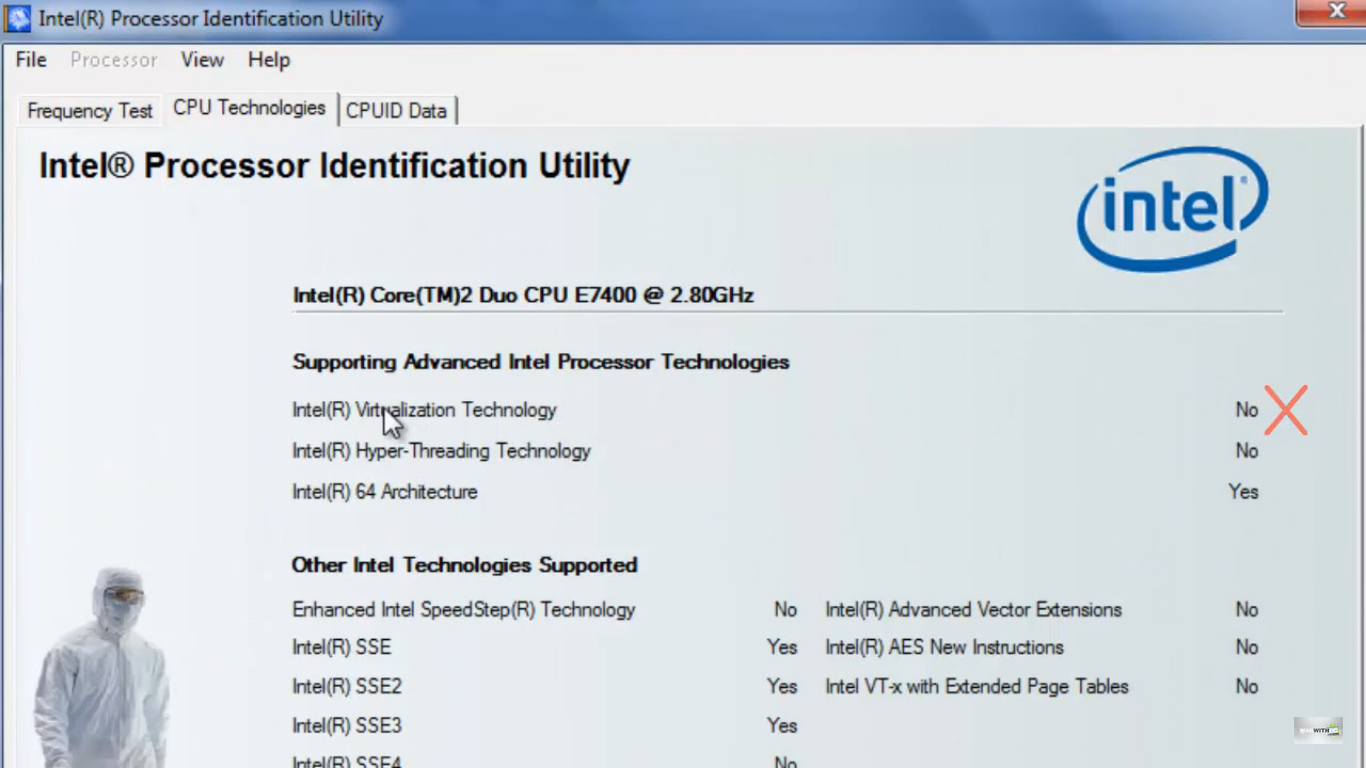Click the Yes value for 64 Architecture
Image resolution: width=1366 pixels, height=768 pixels.
click(1244, 492)
